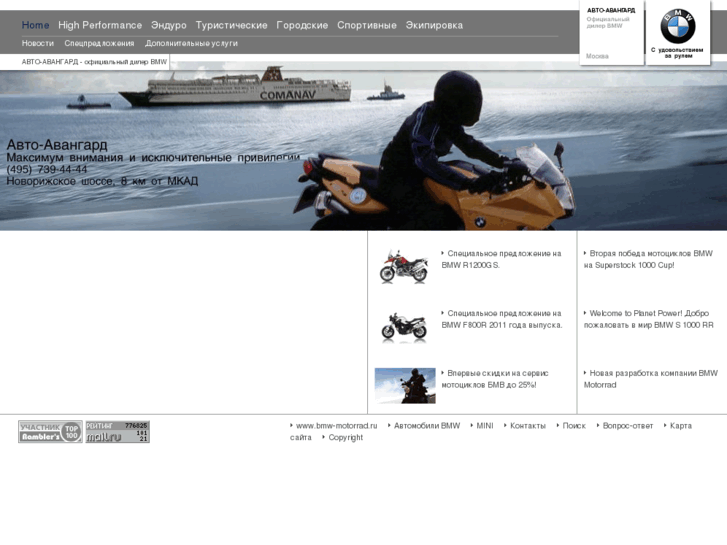727x545 pixels.
Task: Click breadcrumb АВТО-АВАНГАРД официальный дилер BMW
Action: [94, 62]
